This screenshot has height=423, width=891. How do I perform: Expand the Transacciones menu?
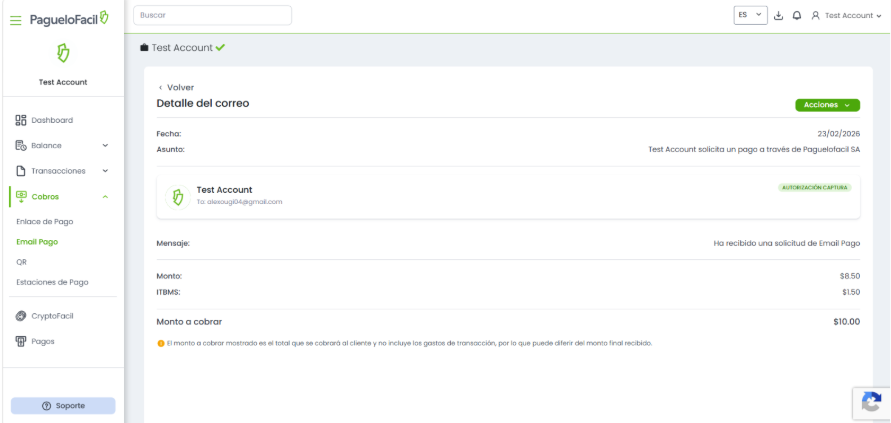point(62,171)
